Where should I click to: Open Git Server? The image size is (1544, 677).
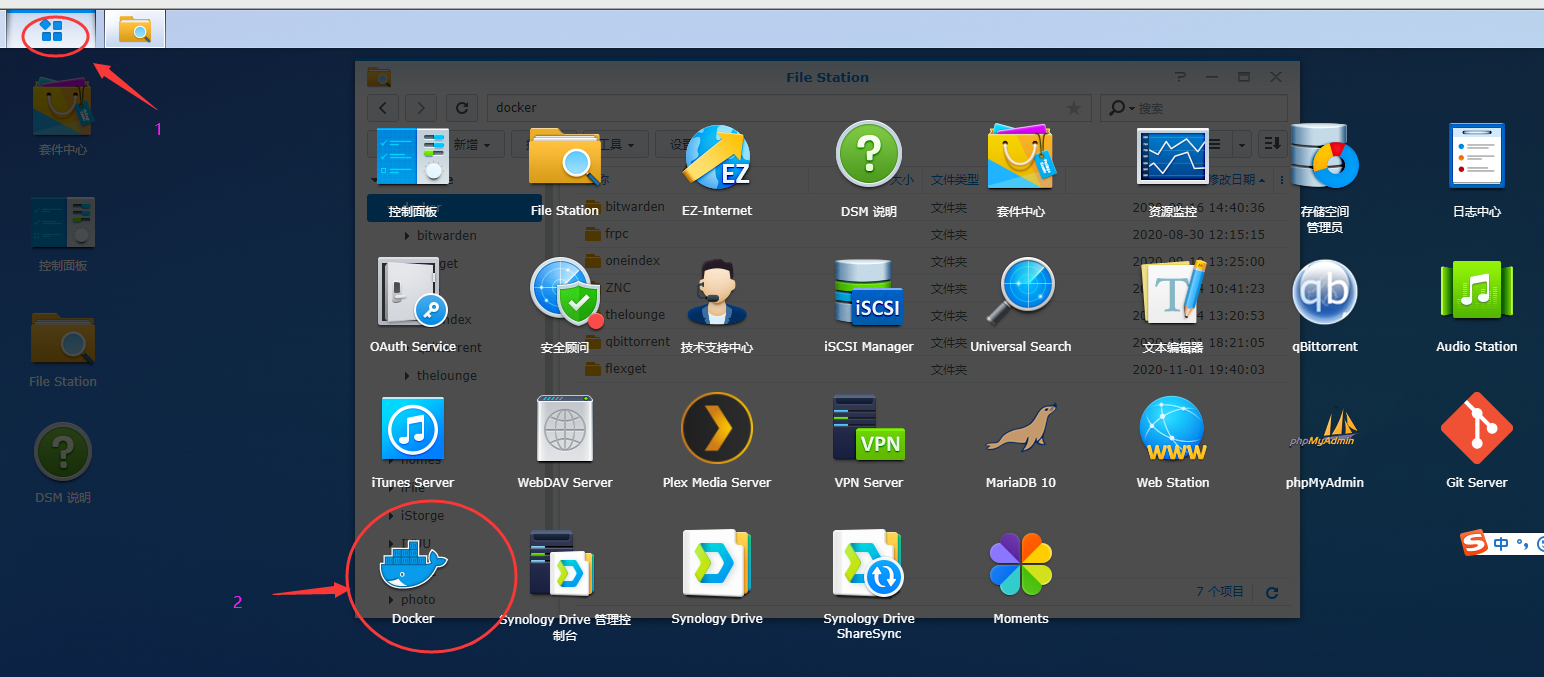click(1477, 442)
